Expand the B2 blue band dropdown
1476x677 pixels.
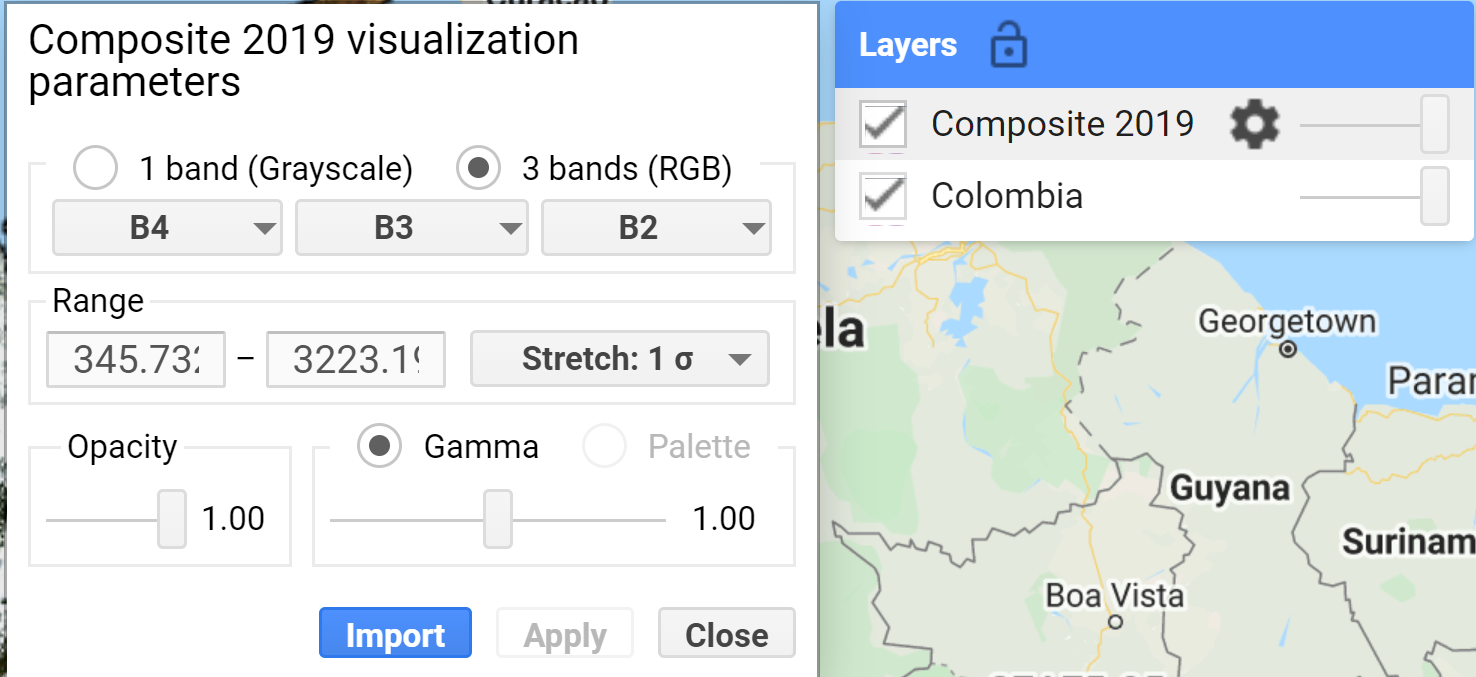656,228
